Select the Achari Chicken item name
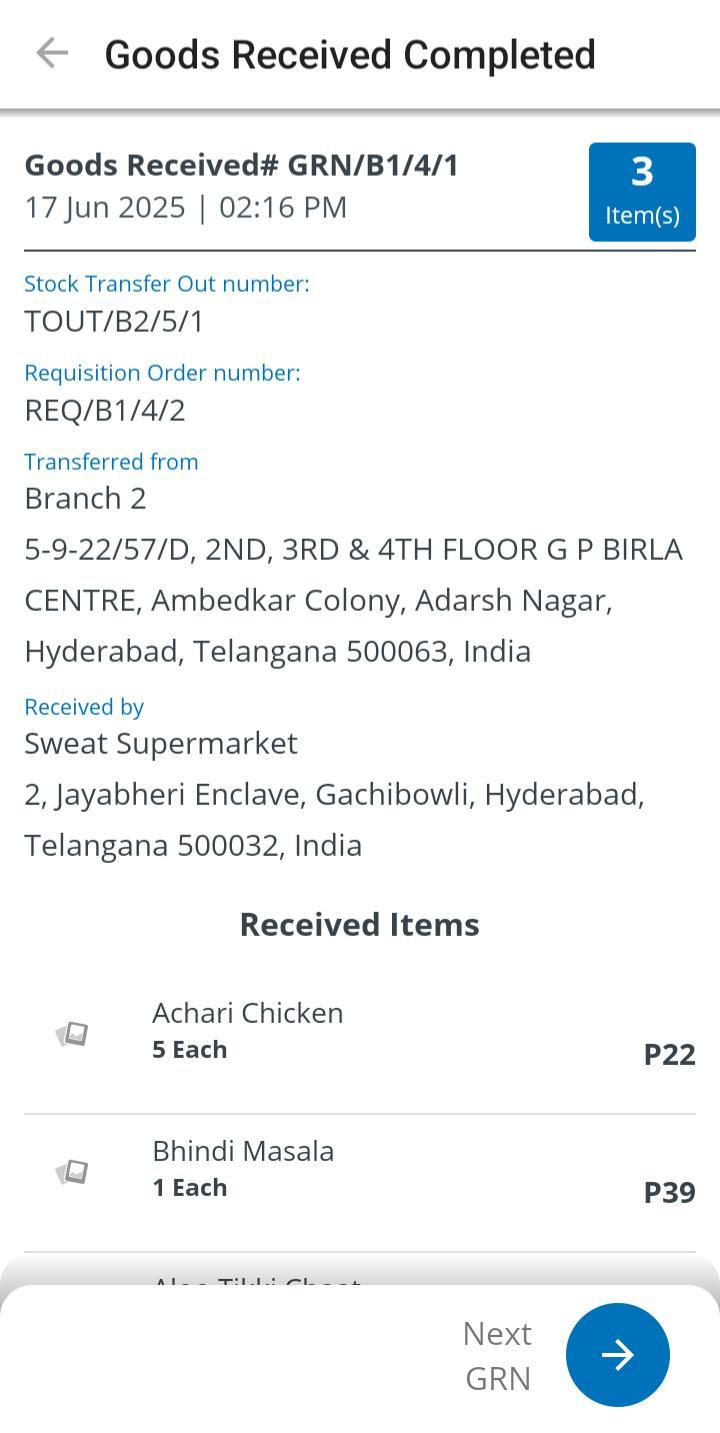 click(x=247, y=1012)
